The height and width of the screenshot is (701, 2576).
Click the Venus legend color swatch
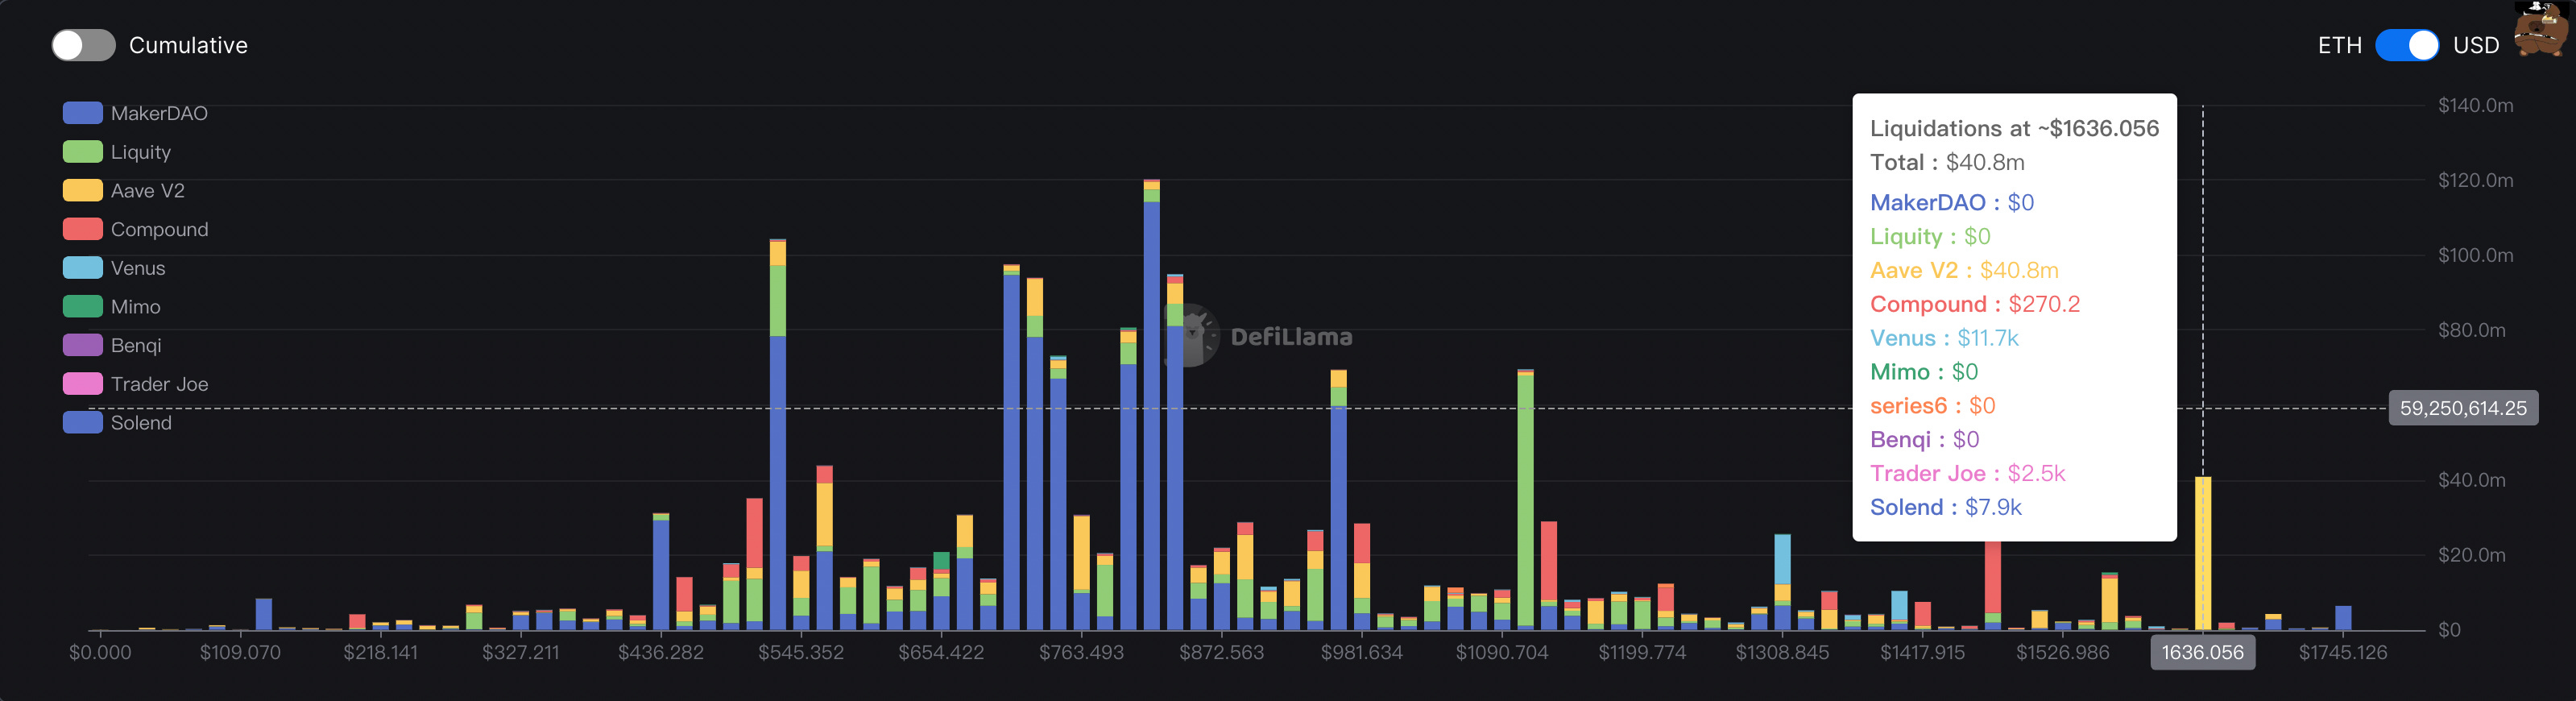tap(82, 268)
